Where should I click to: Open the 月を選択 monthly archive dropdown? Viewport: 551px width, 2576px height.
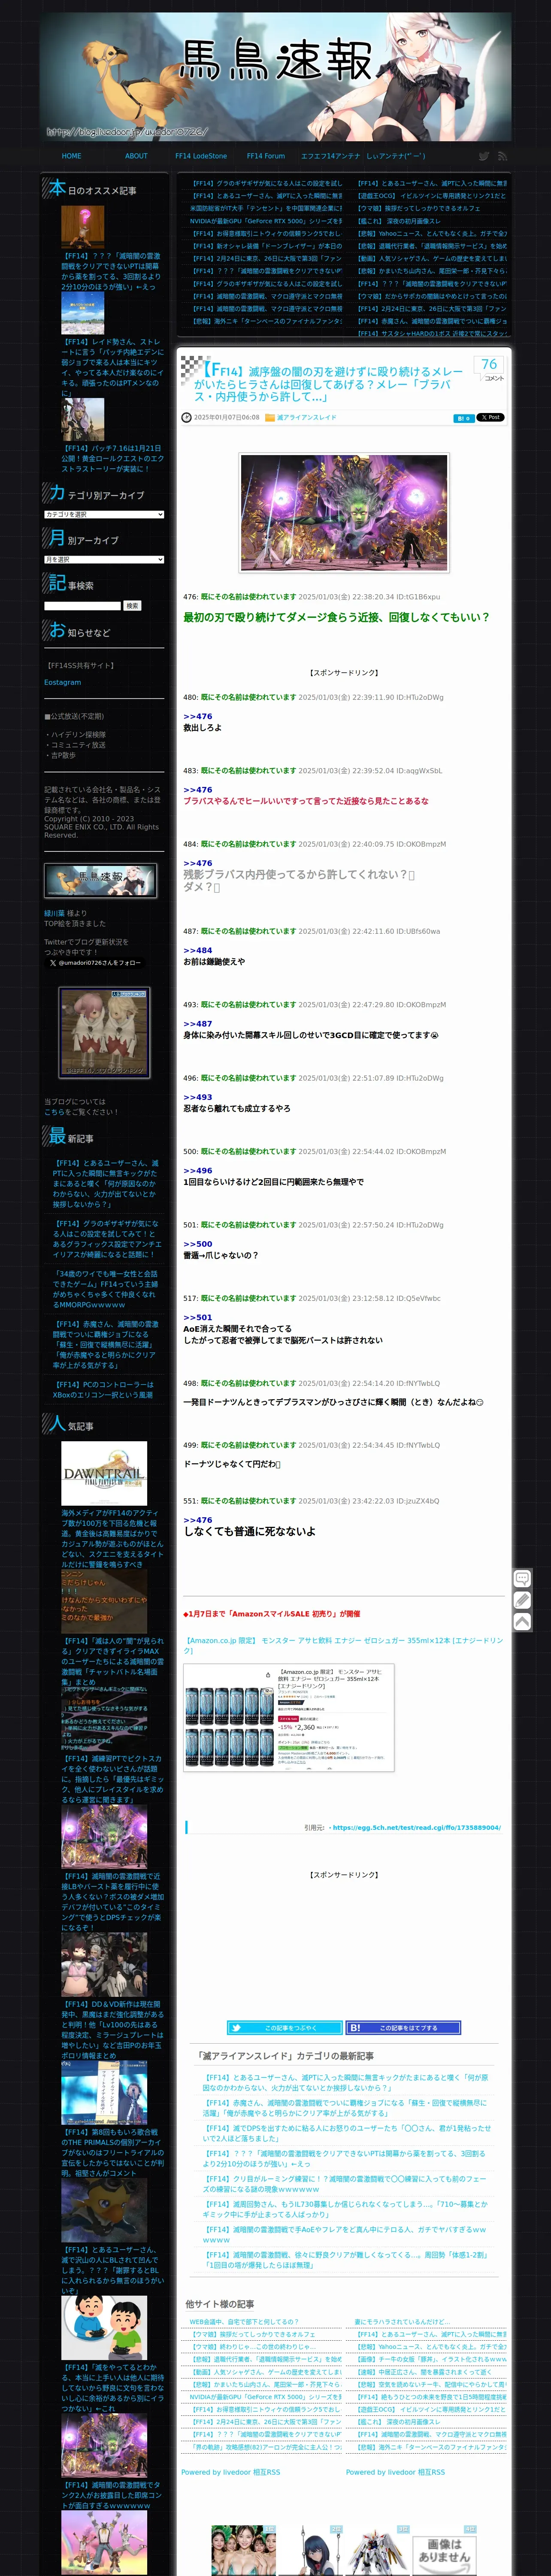click(x=104, y=559)
